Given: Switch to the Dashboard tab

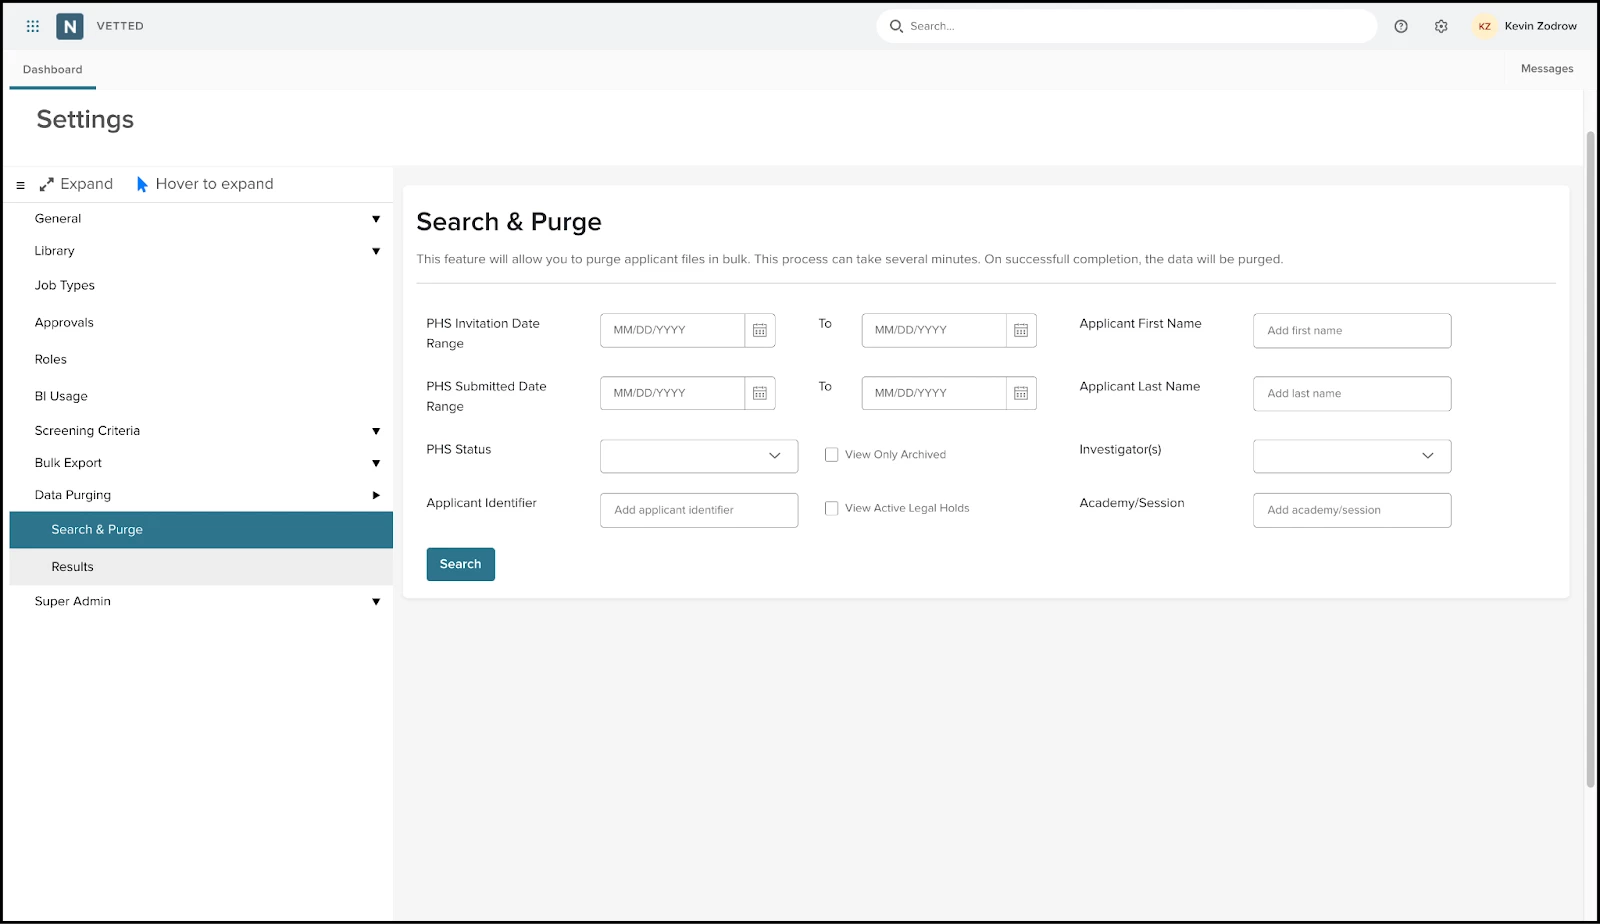Looking at the screenshot, I should pyautogui.click(x=53, y=69).
